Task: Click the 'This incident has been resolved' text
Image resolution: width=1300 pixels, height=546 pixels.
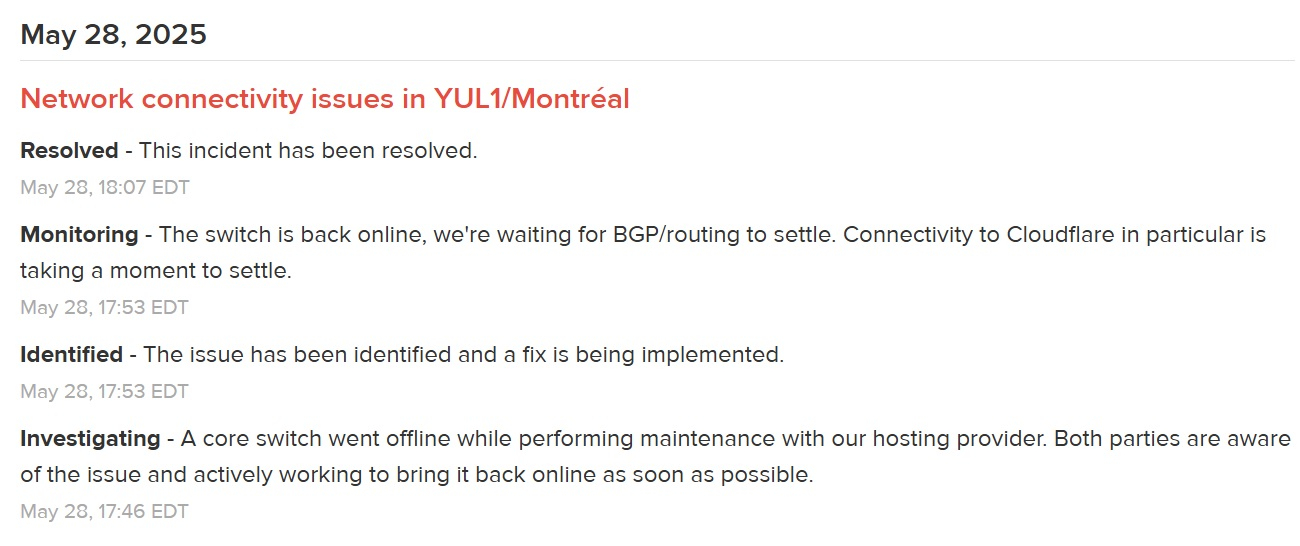Action: click(308, 151)
